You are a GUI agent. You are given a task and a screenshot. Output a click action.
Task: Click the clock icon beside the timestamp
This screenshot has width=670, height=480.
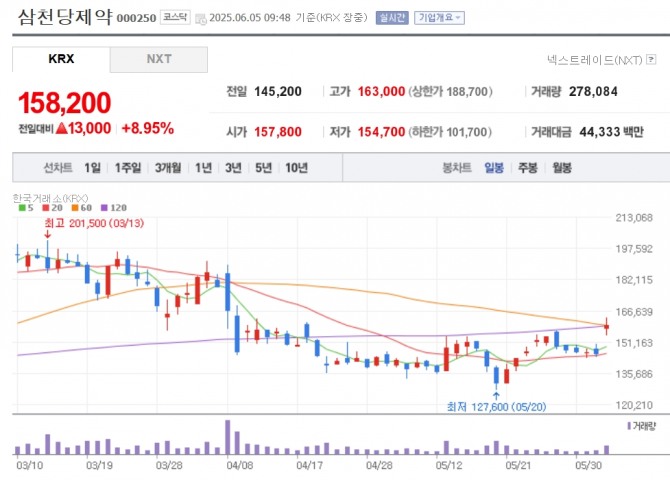(x=200, y=19)
